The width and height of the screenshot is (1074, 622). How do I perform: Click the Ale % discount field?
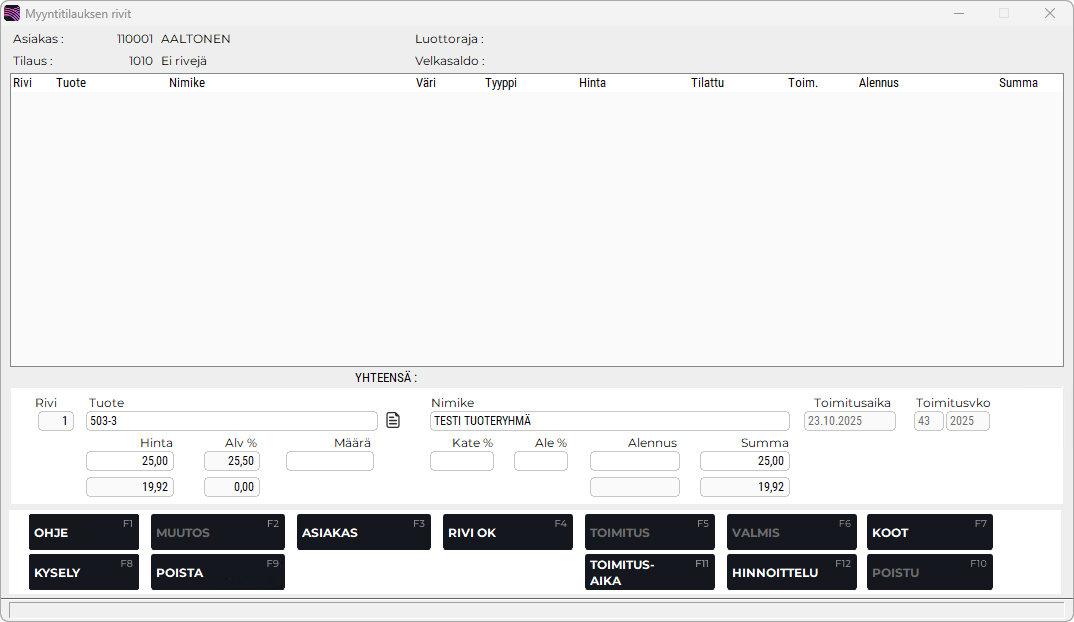point(540,461)
